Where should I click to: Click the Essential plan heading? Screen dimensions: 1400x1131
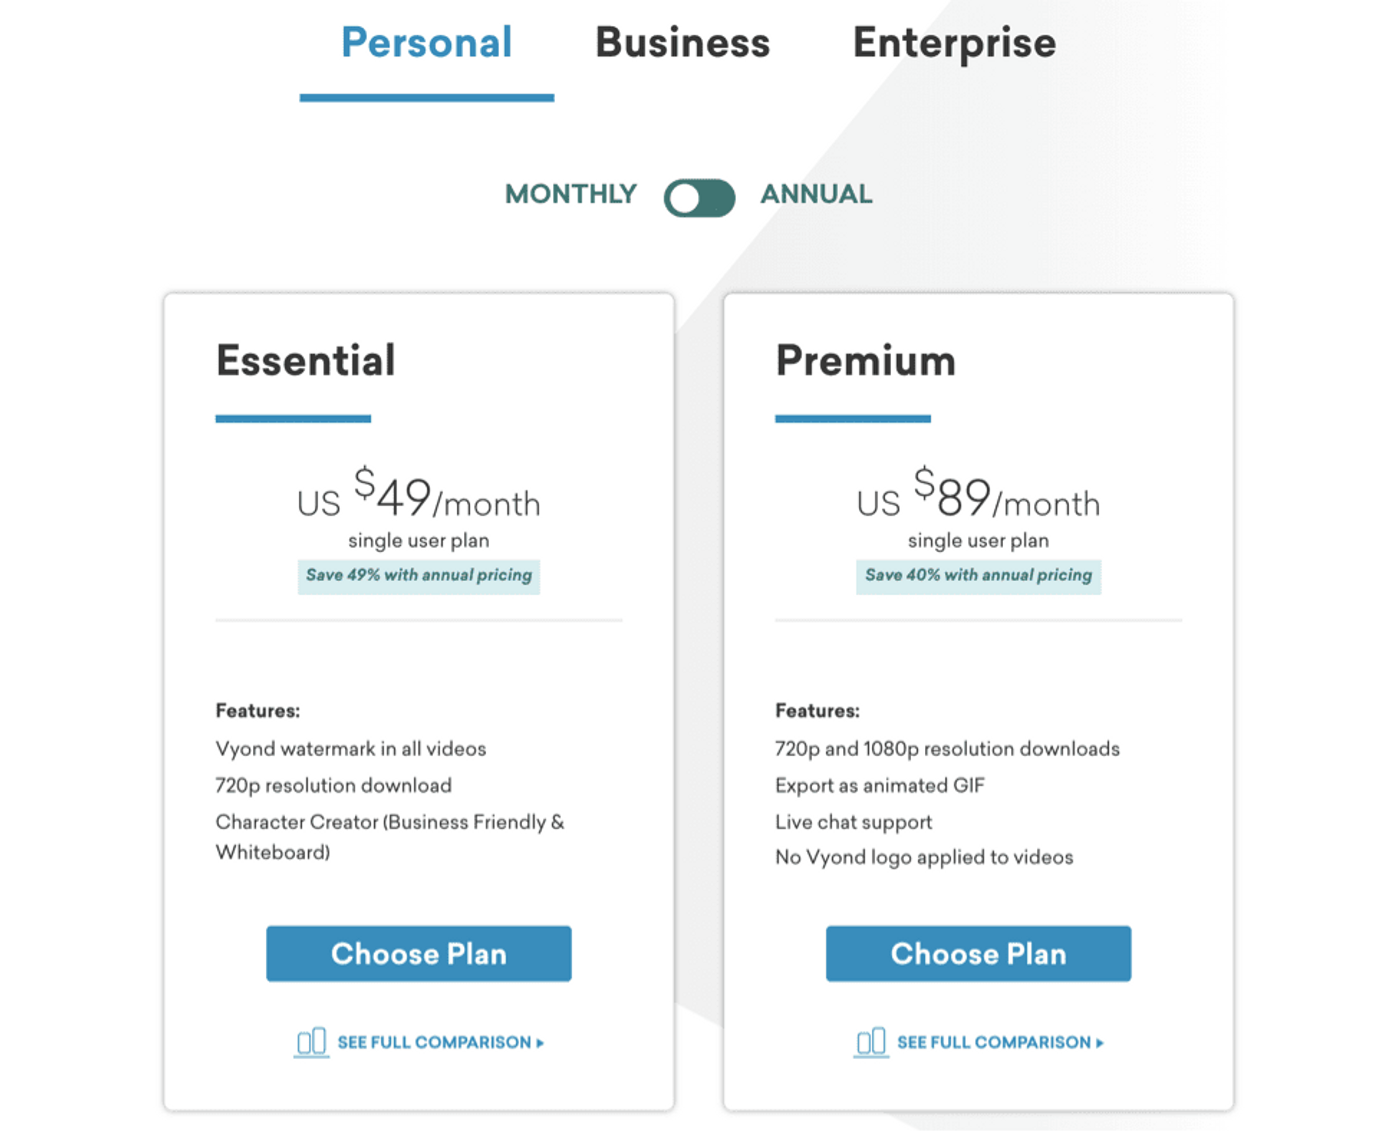tap(306, 361)
